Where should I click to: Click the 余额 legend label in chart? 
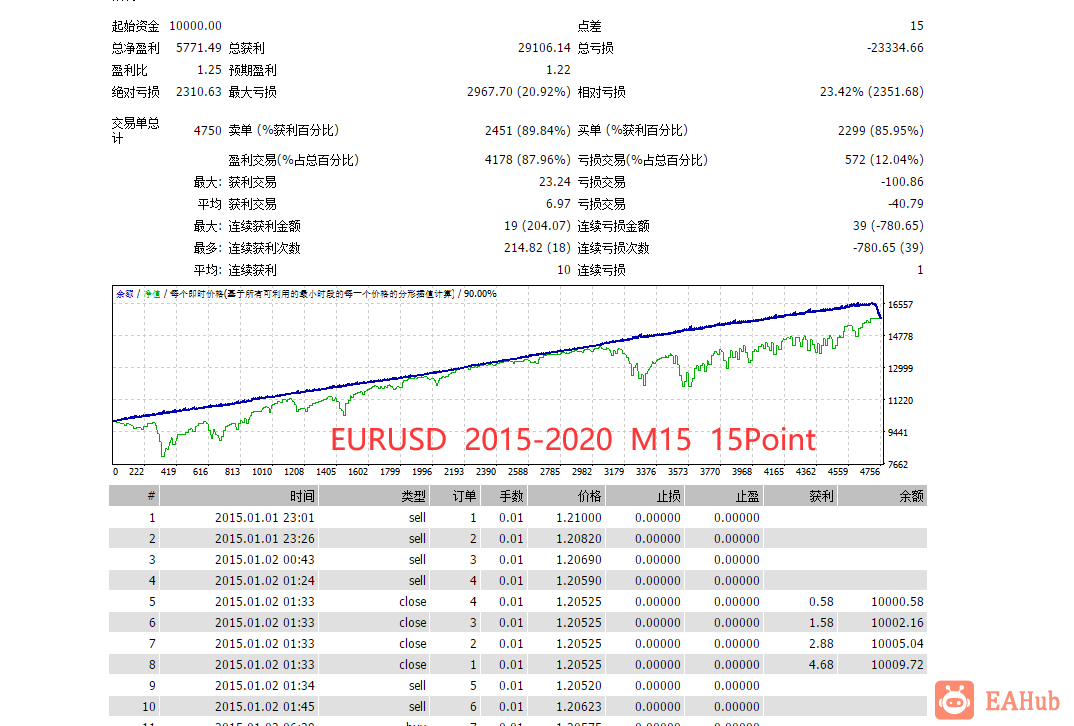pos(125,294)
